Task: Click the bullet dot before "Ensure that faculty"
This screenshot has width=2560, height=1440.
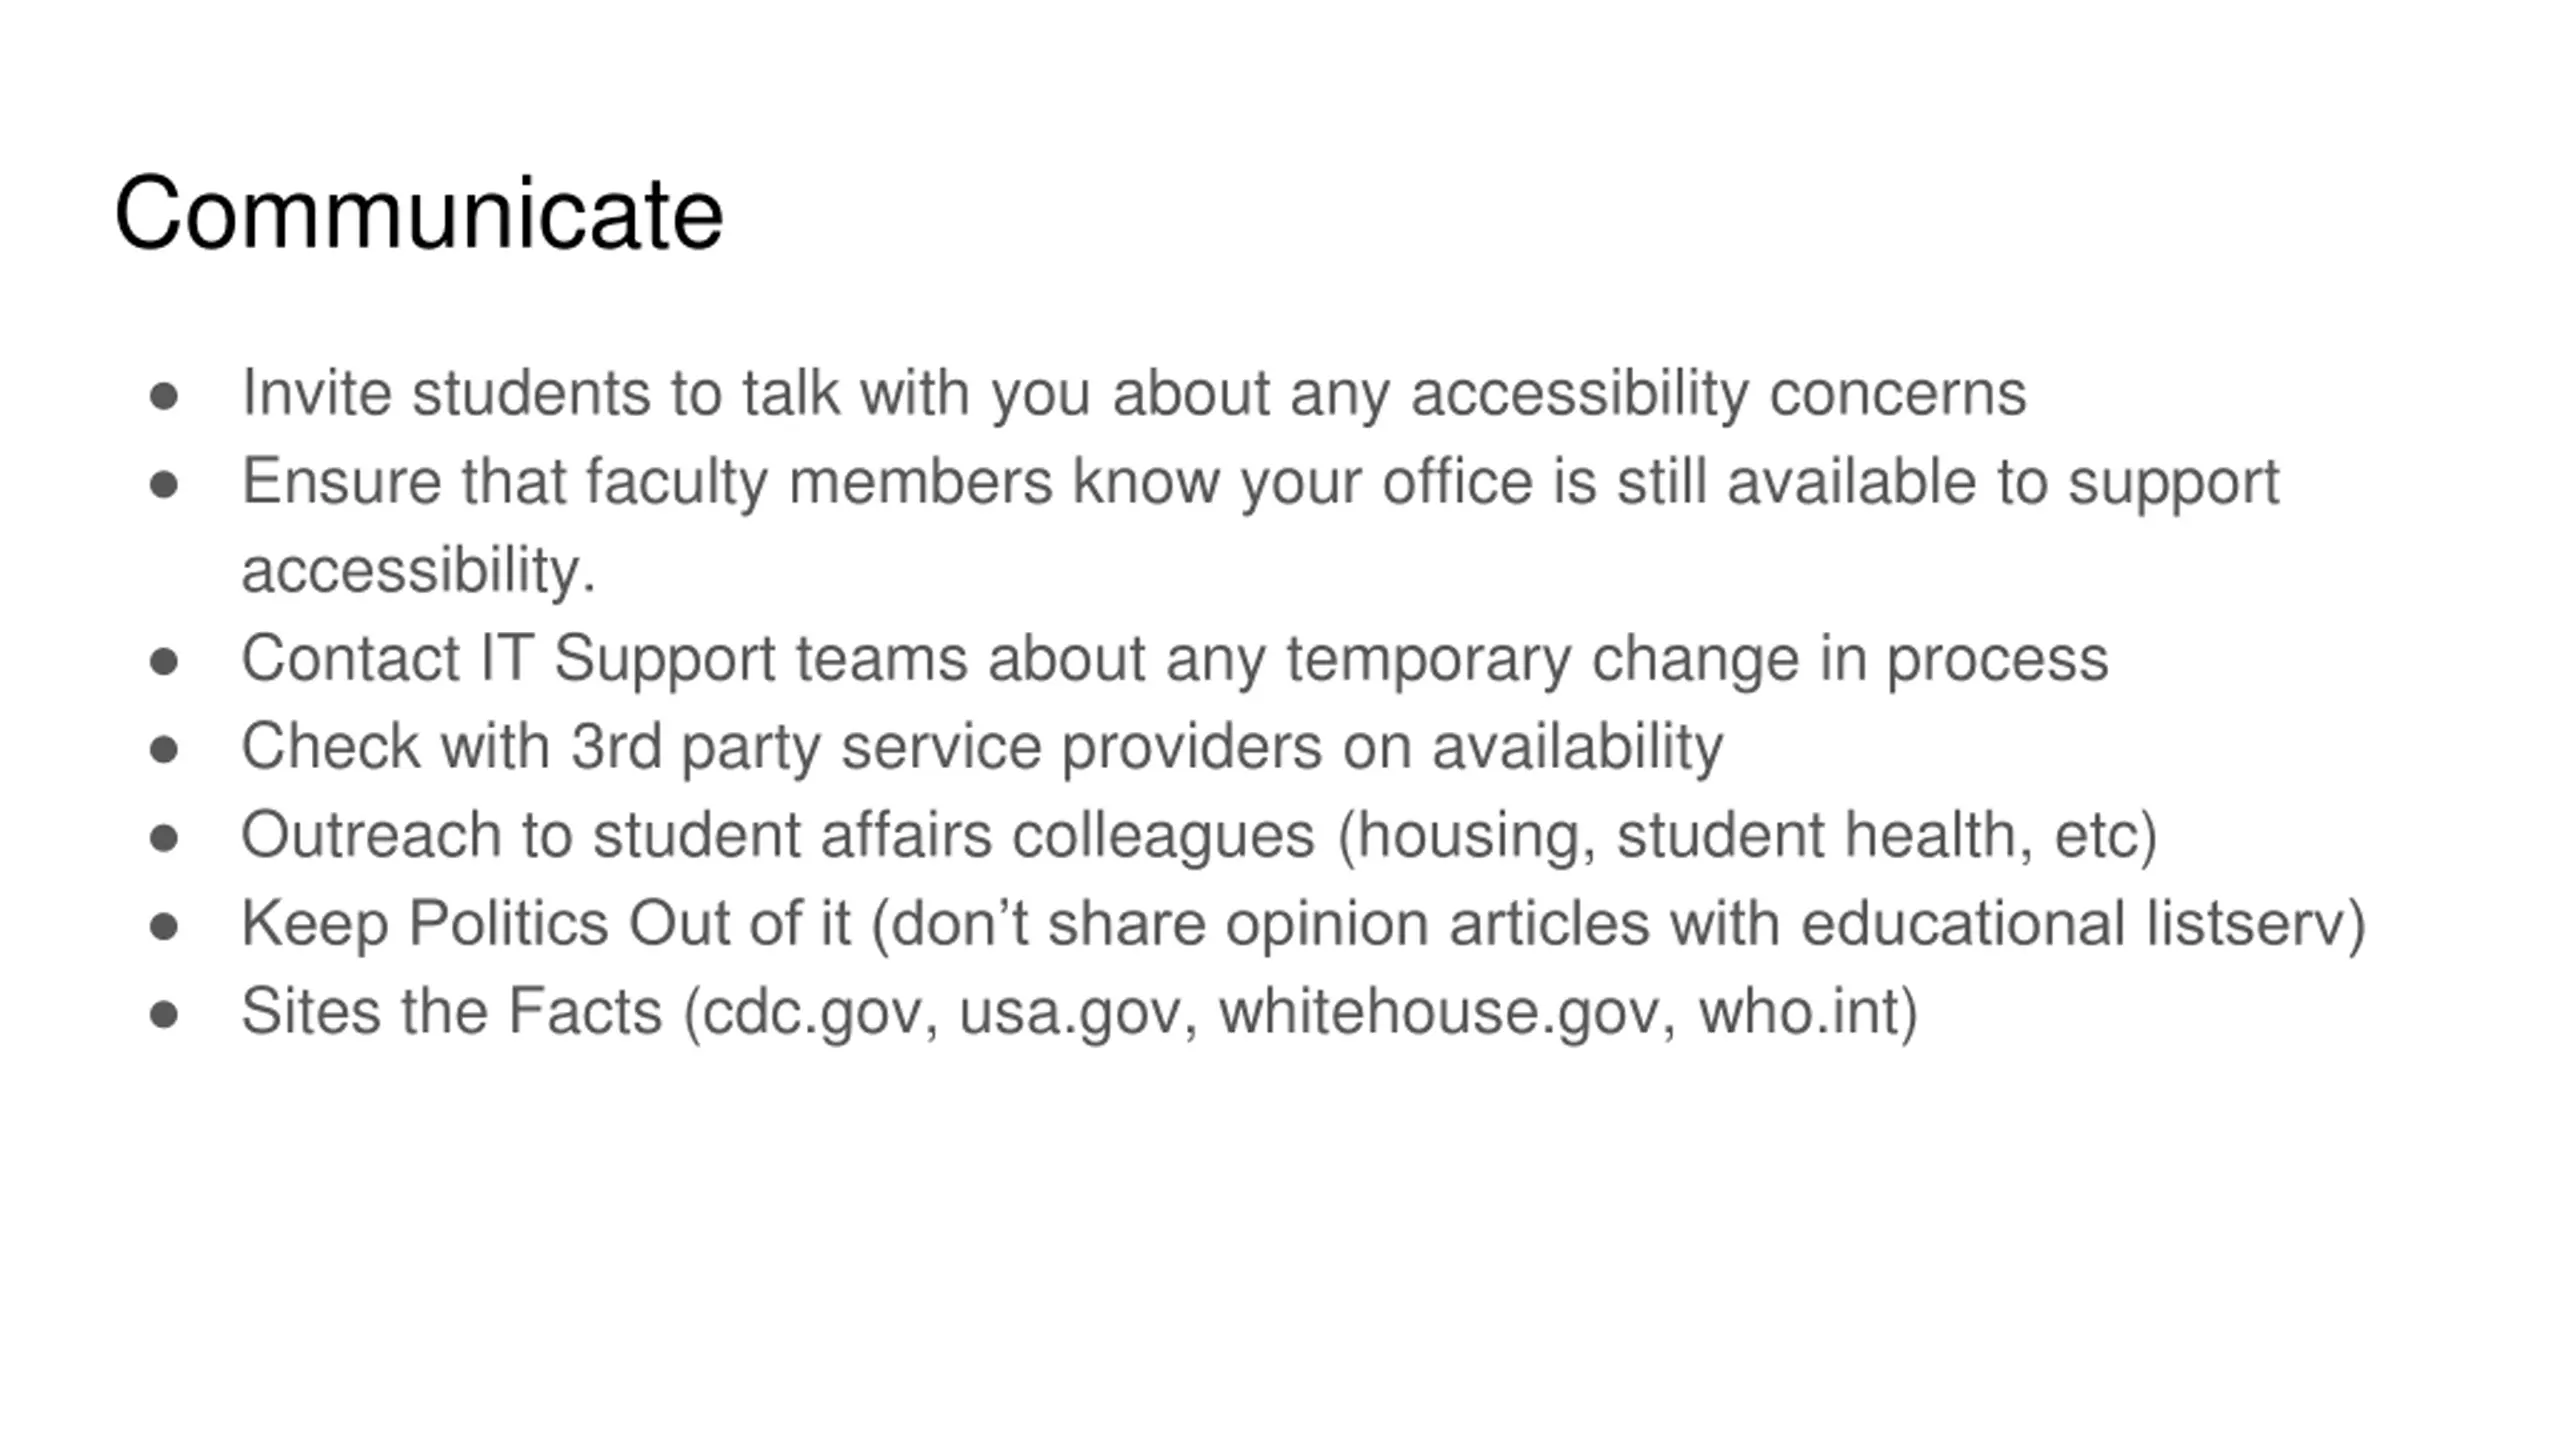Action: pyautogui.click(x=164, y=486)
